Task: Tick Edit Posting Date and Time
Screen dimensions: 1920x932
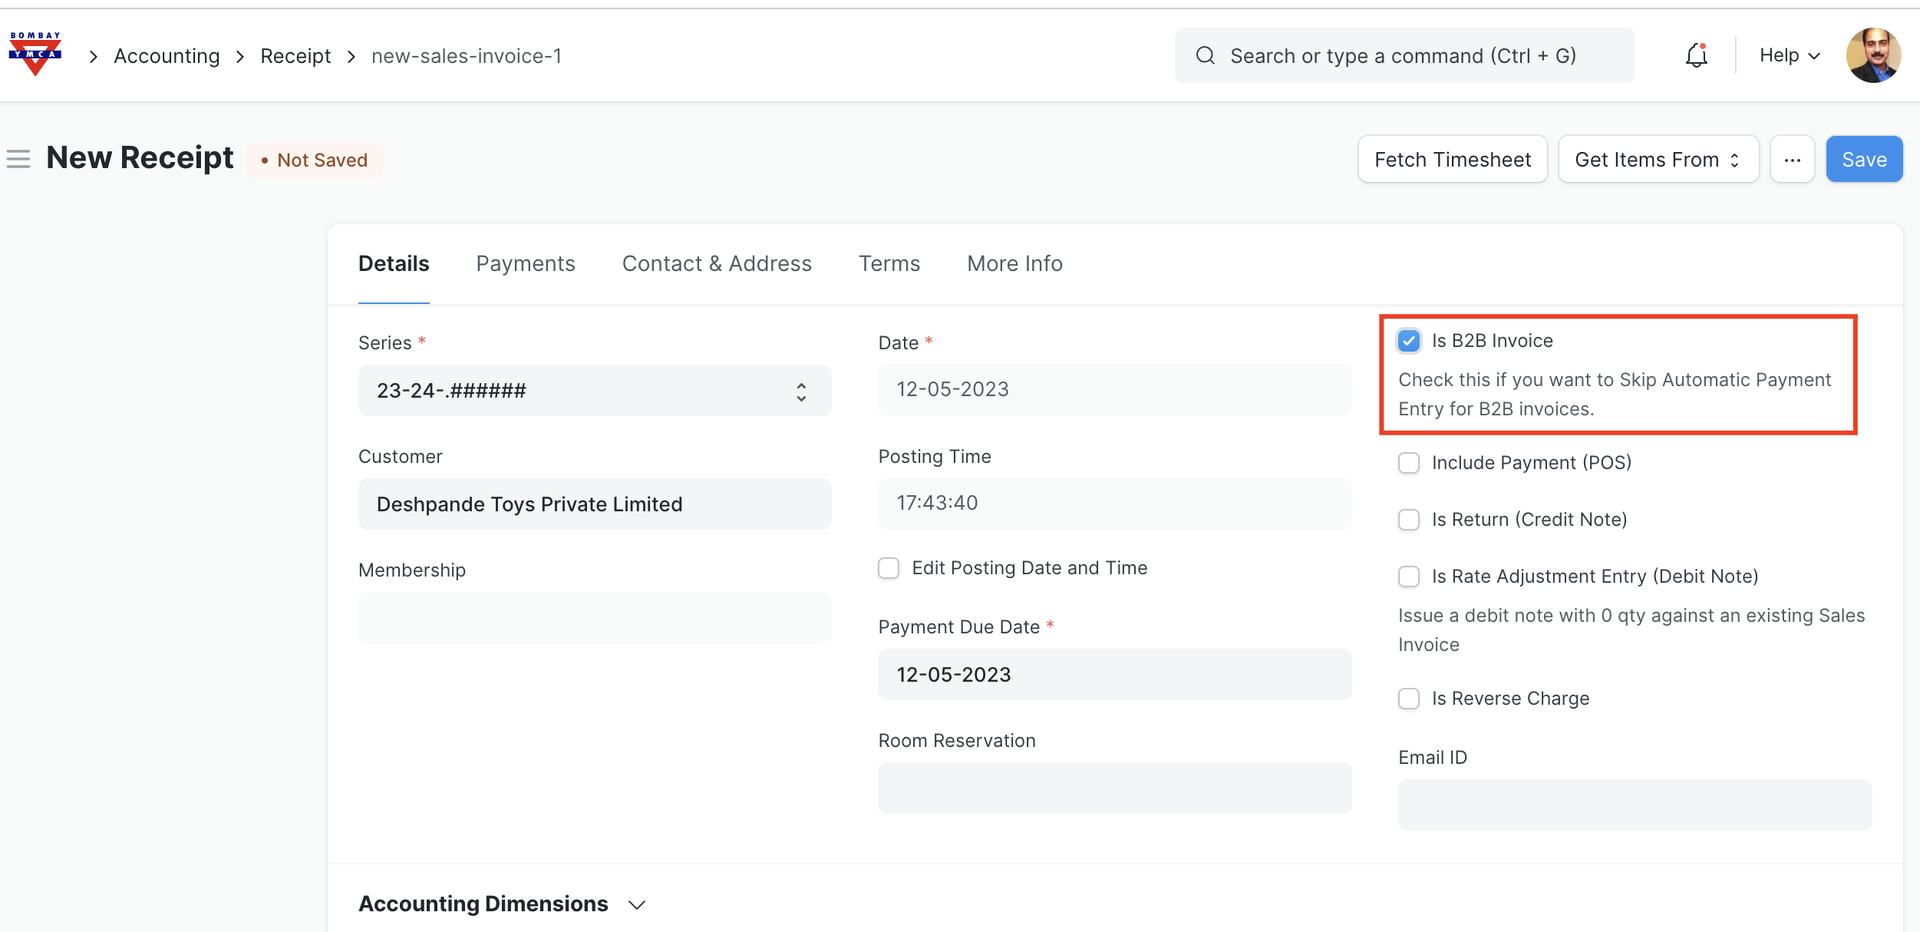Action: point(889,568)
